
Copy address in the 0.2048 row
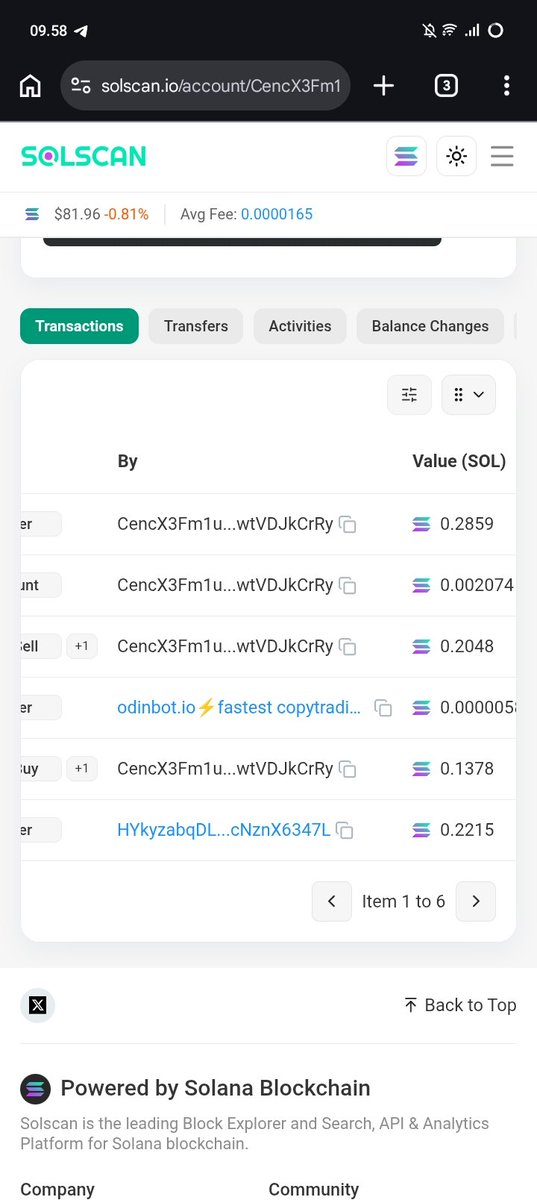(348, 646)
